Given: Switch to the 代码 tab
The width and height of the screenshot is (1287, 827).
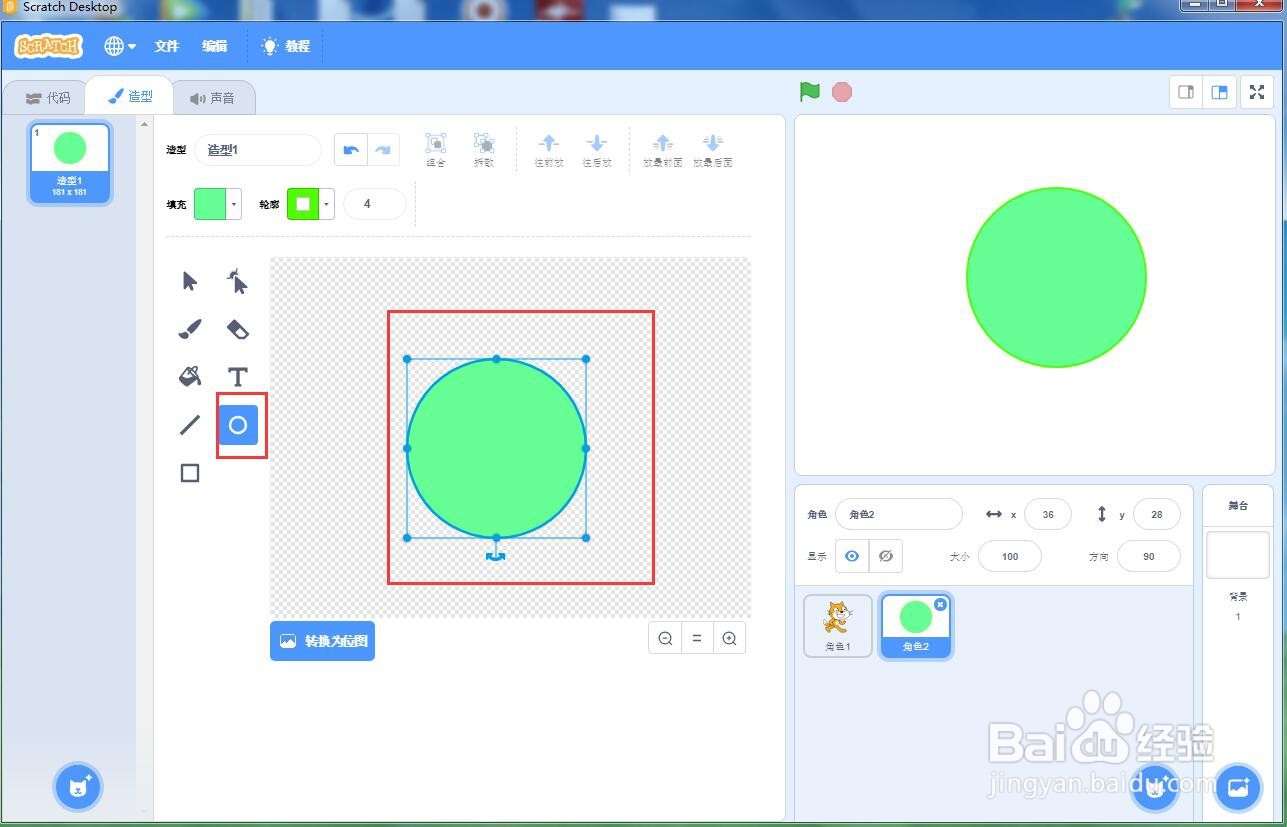Looking at the screenshot, I should pos(48,98).
